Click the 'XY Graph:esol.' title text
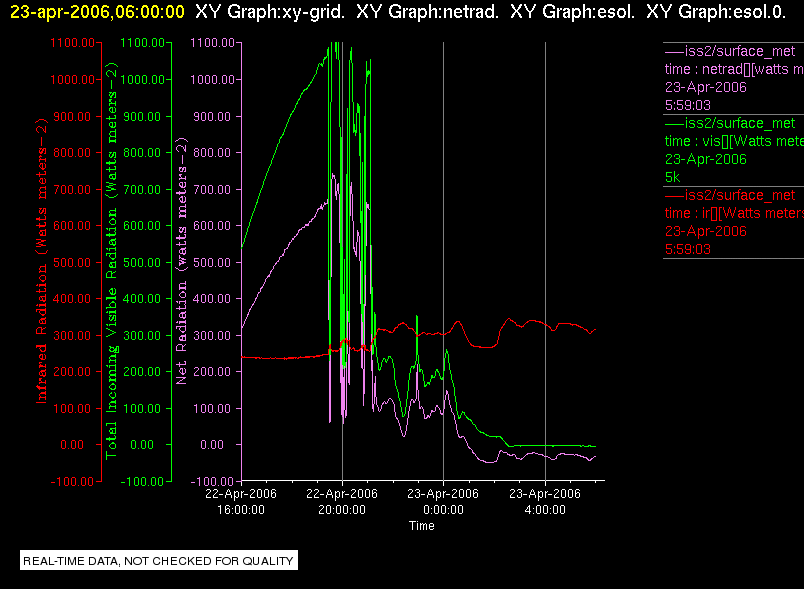The image size is (804, 589). 572,12
